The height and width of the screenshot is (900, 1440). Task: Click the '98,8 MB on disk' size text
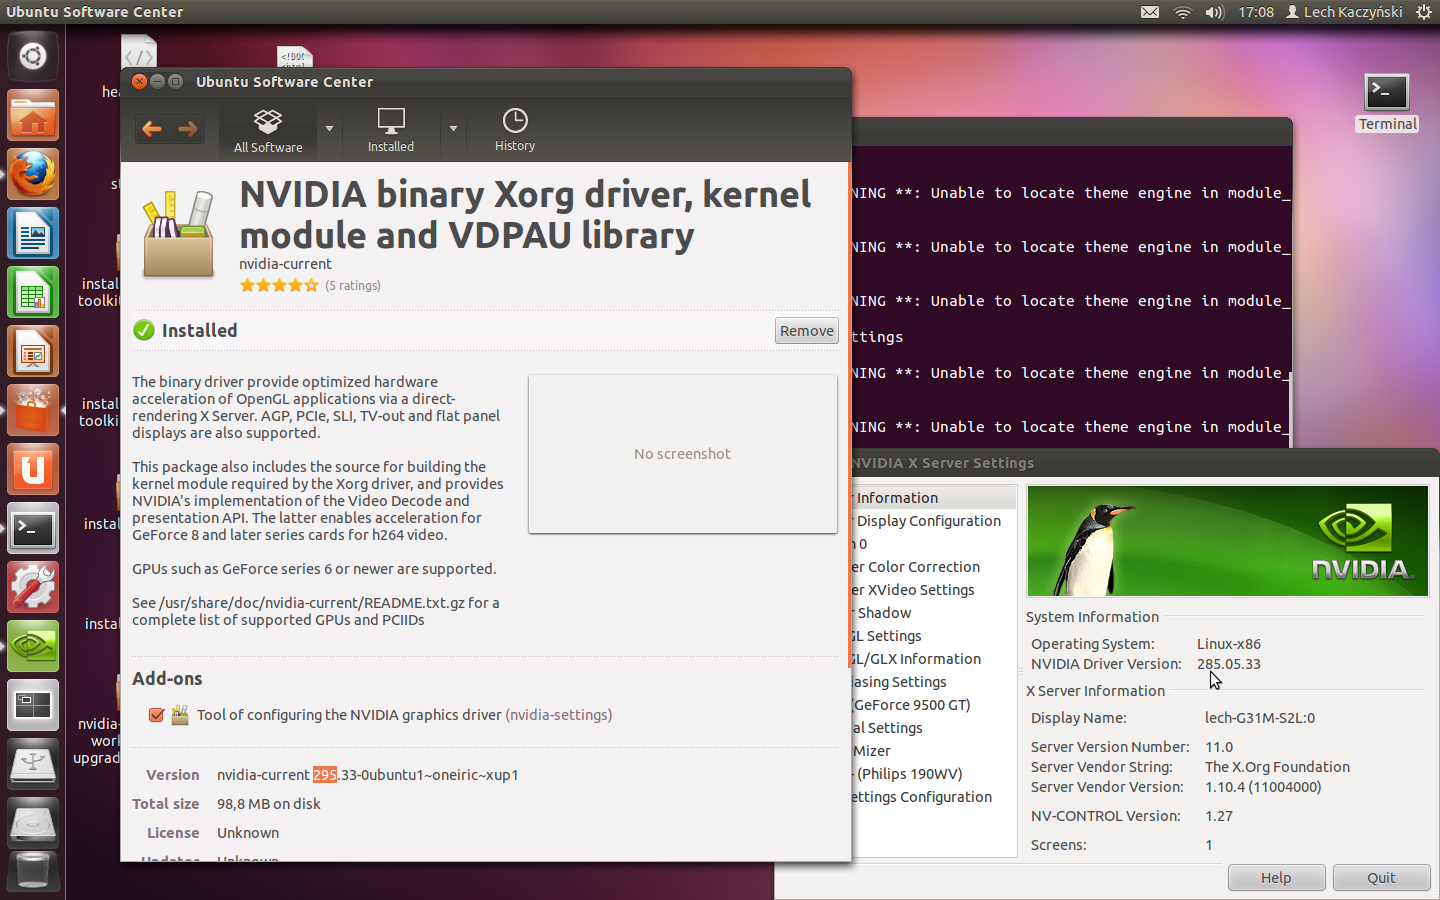coord(269,804)
